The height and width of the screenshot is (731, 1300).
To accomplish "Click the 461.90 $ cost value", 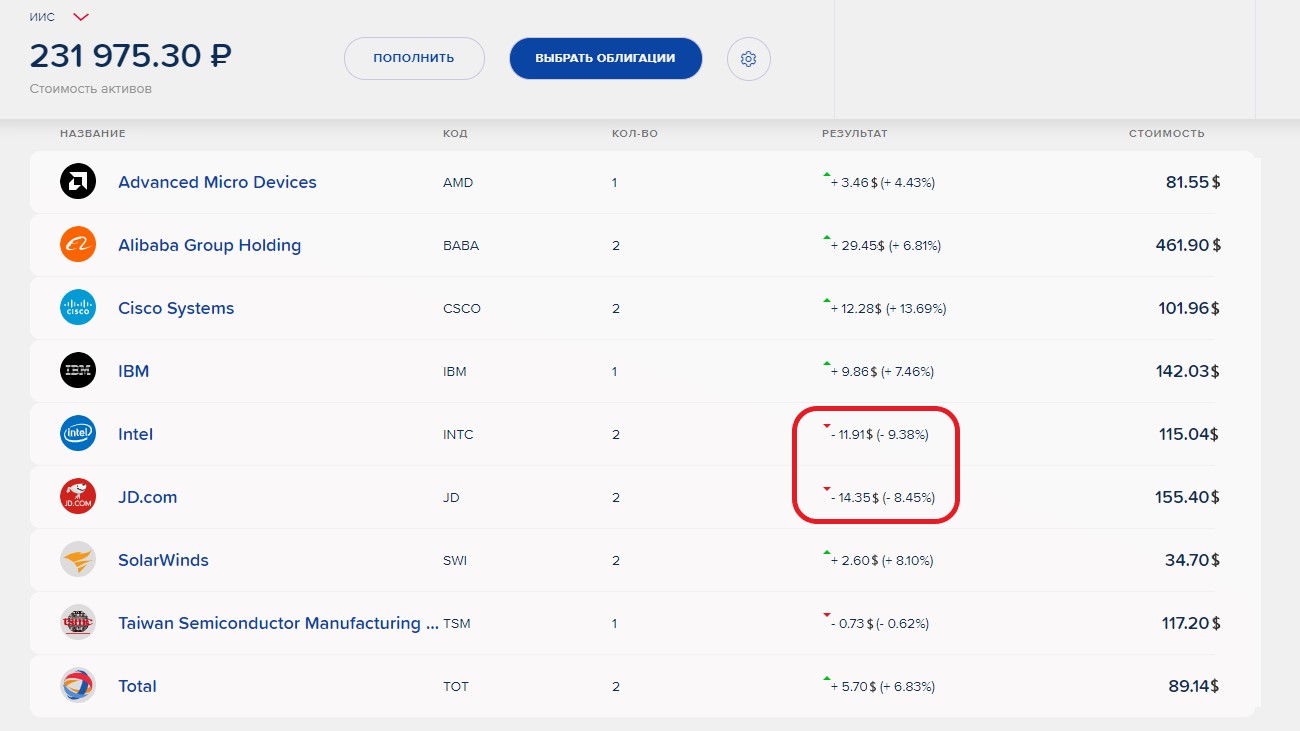I will (x=1188, y=246).
